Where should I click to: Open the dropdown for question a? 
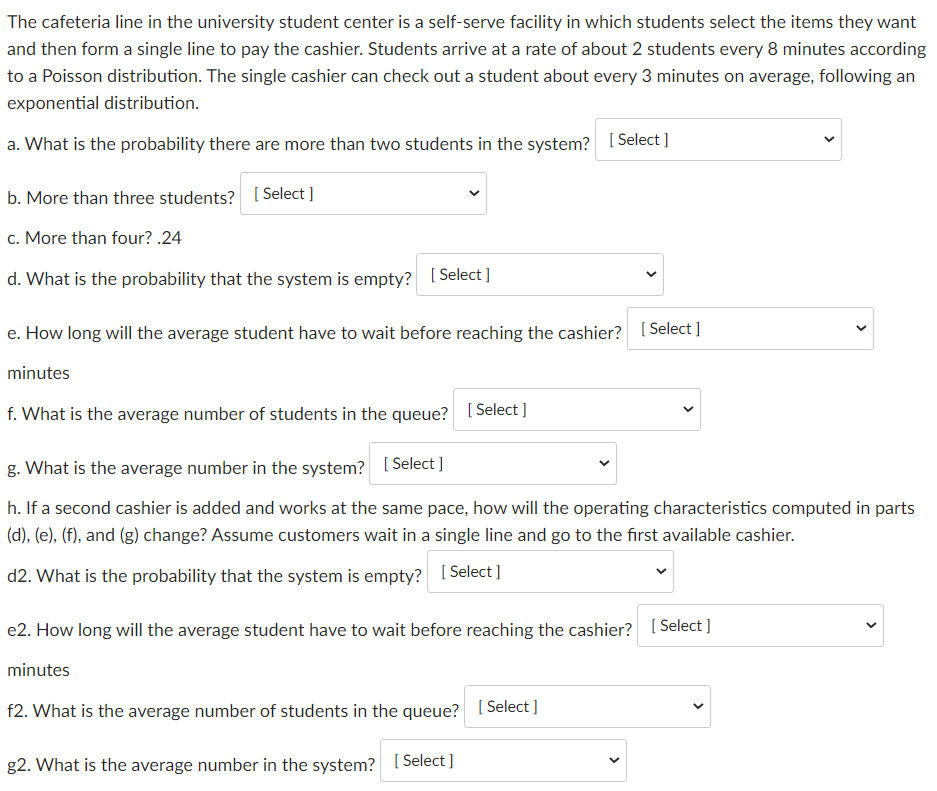pyautogui.click(x=718, y=140)
